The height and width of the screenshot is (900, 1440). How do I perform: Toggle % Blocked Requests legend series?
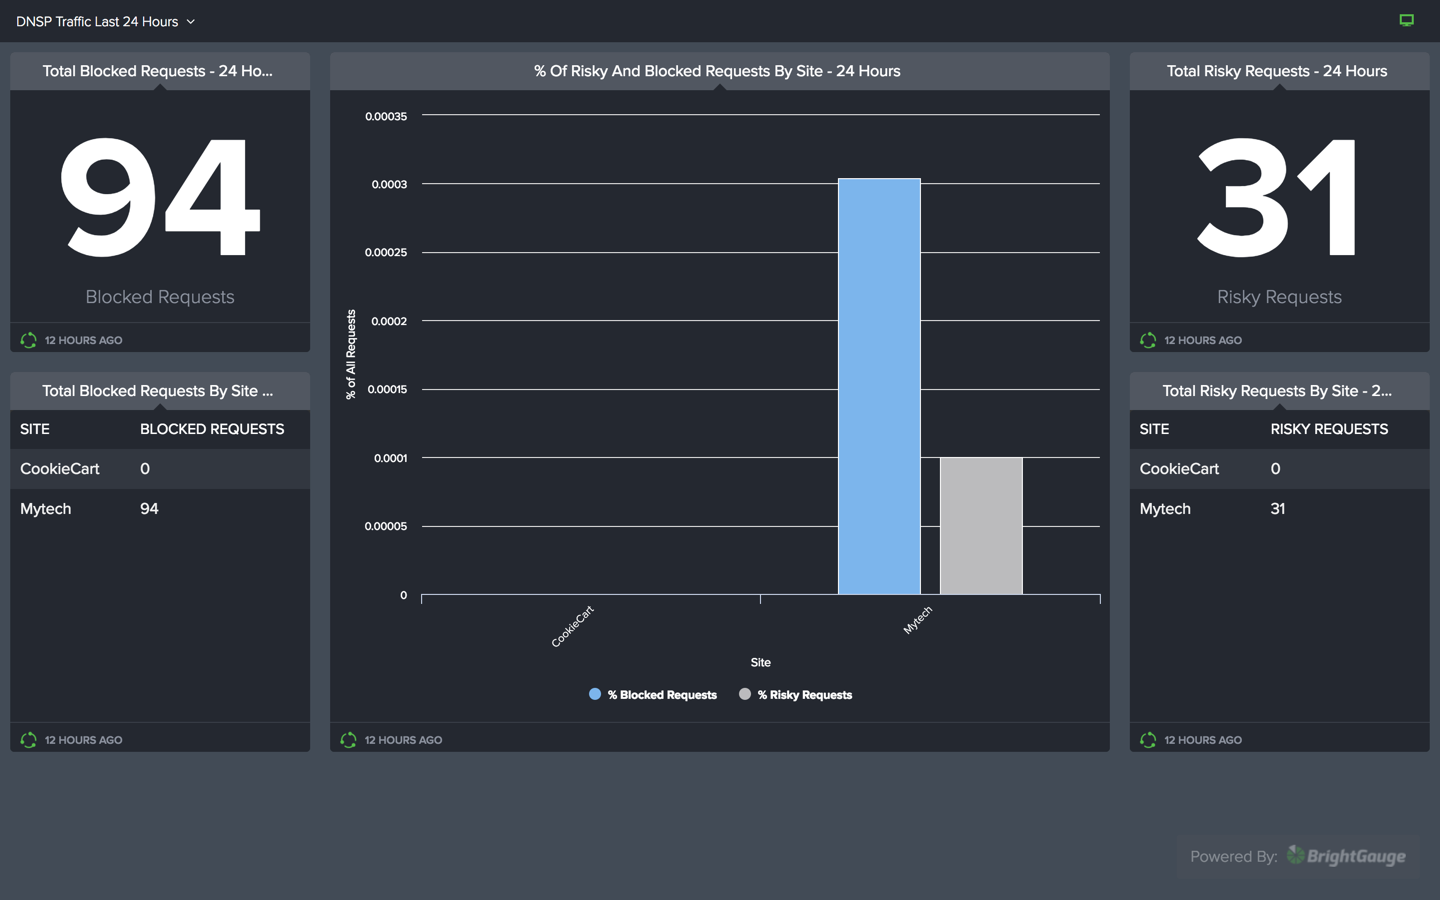653,695
